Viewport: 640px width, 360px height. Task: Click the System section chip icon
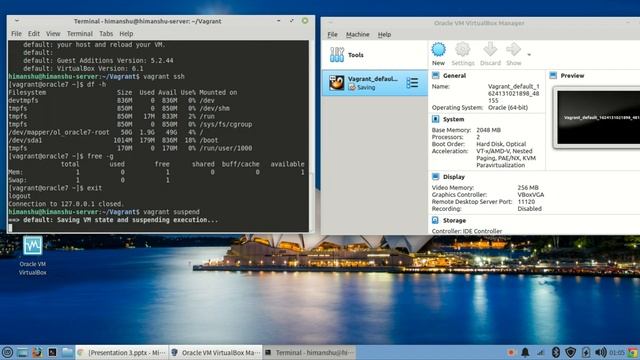pyautogui.click(x=436, y=119)
